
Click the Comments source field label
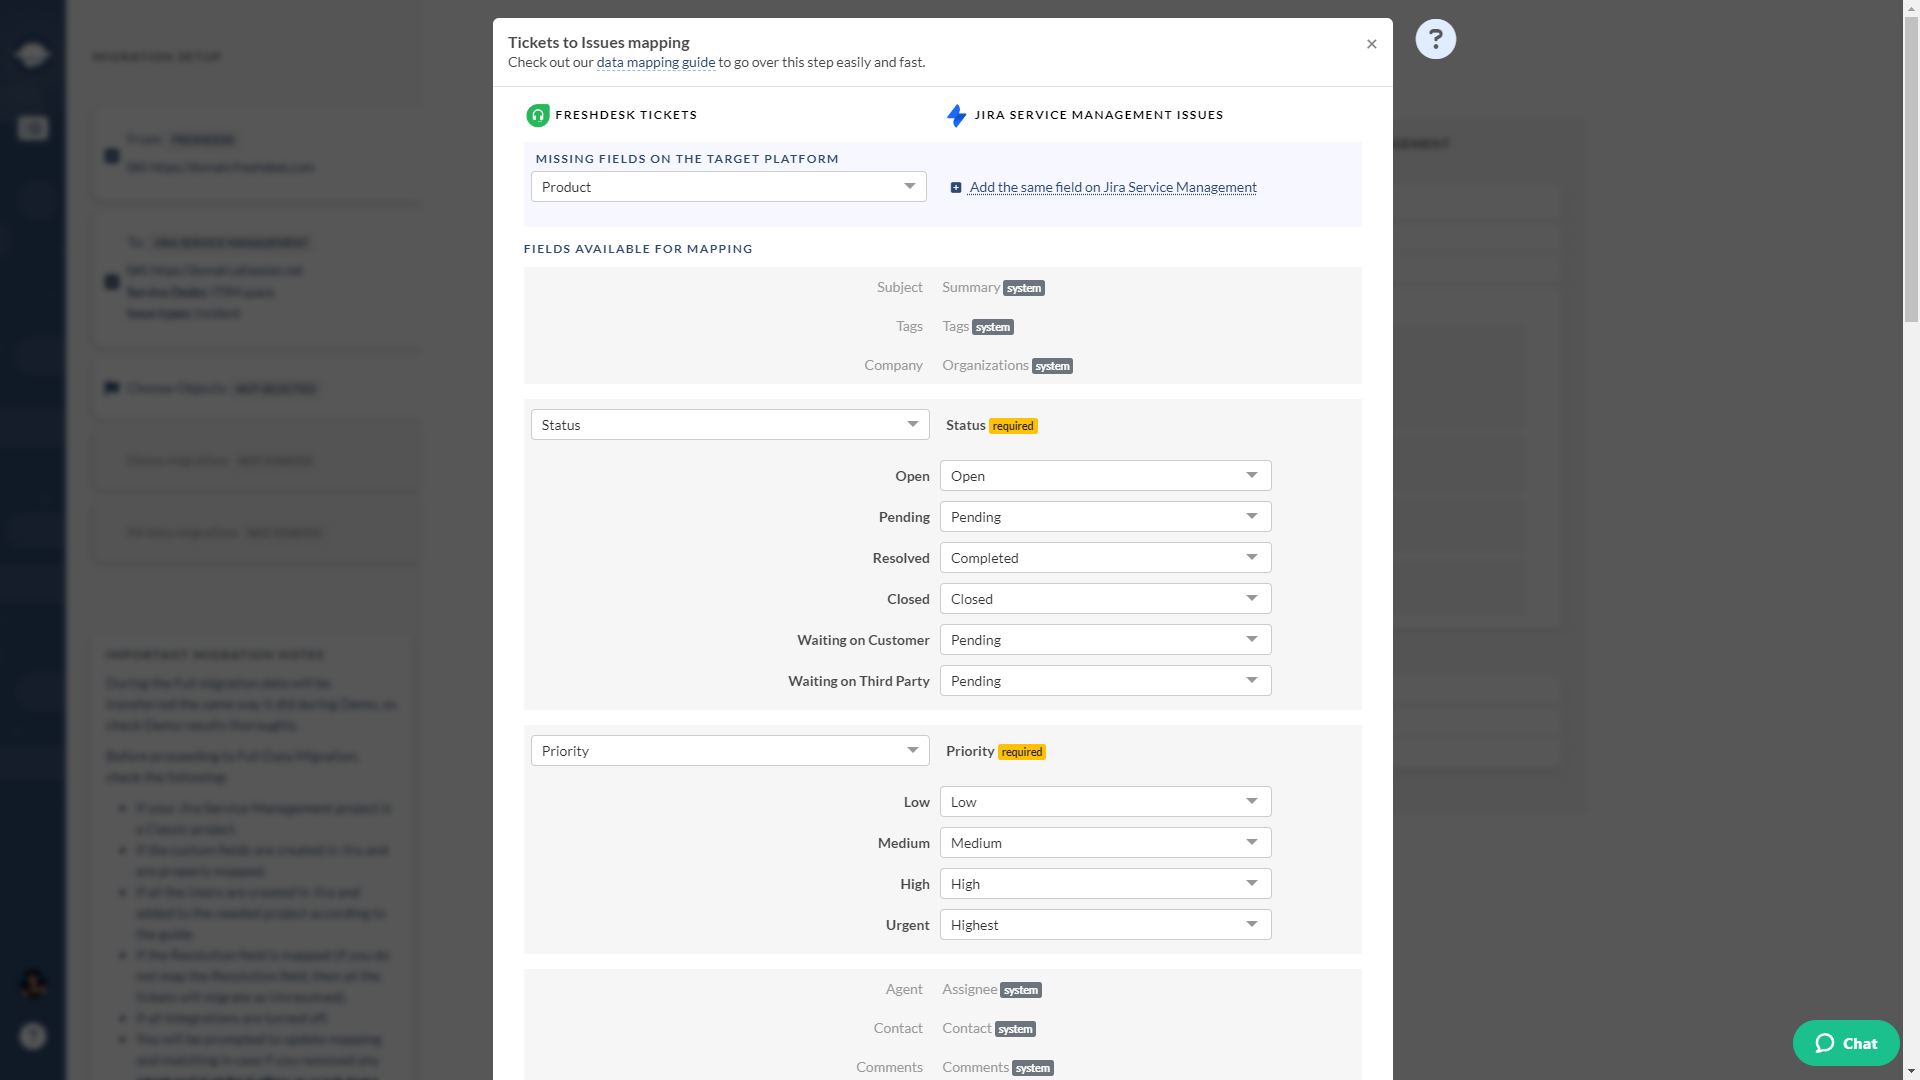[x=889, y=1067]
